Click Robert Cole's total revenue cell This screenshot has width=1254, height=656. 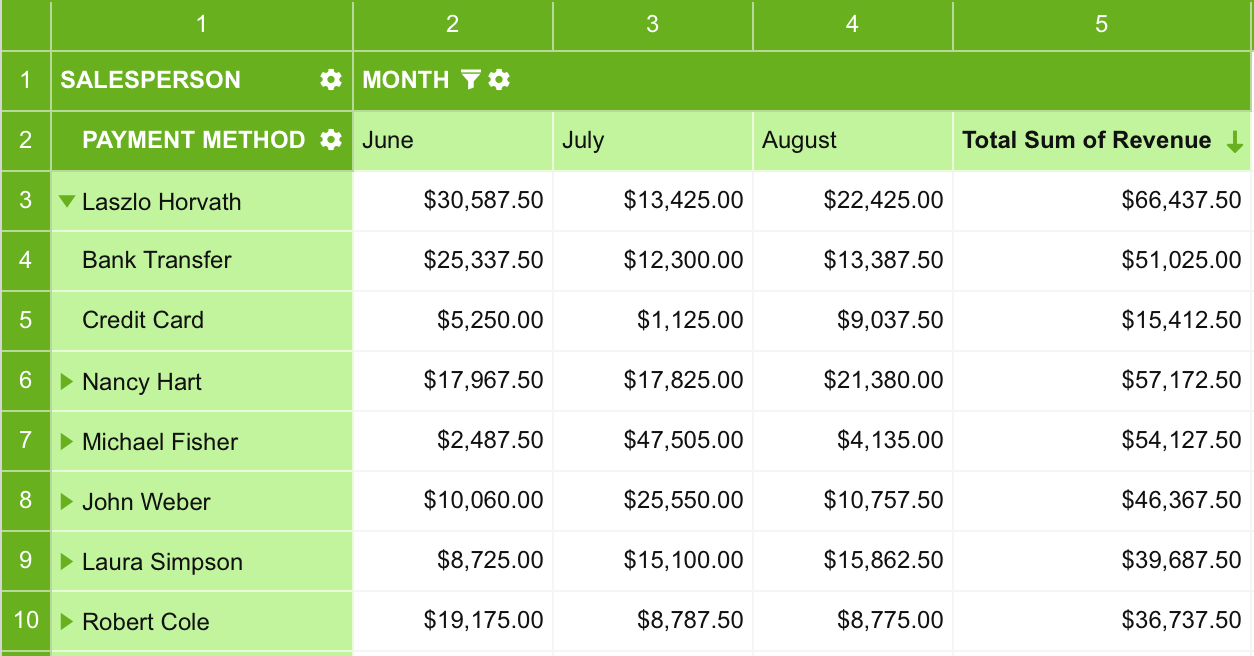(x=1101, y=621)
